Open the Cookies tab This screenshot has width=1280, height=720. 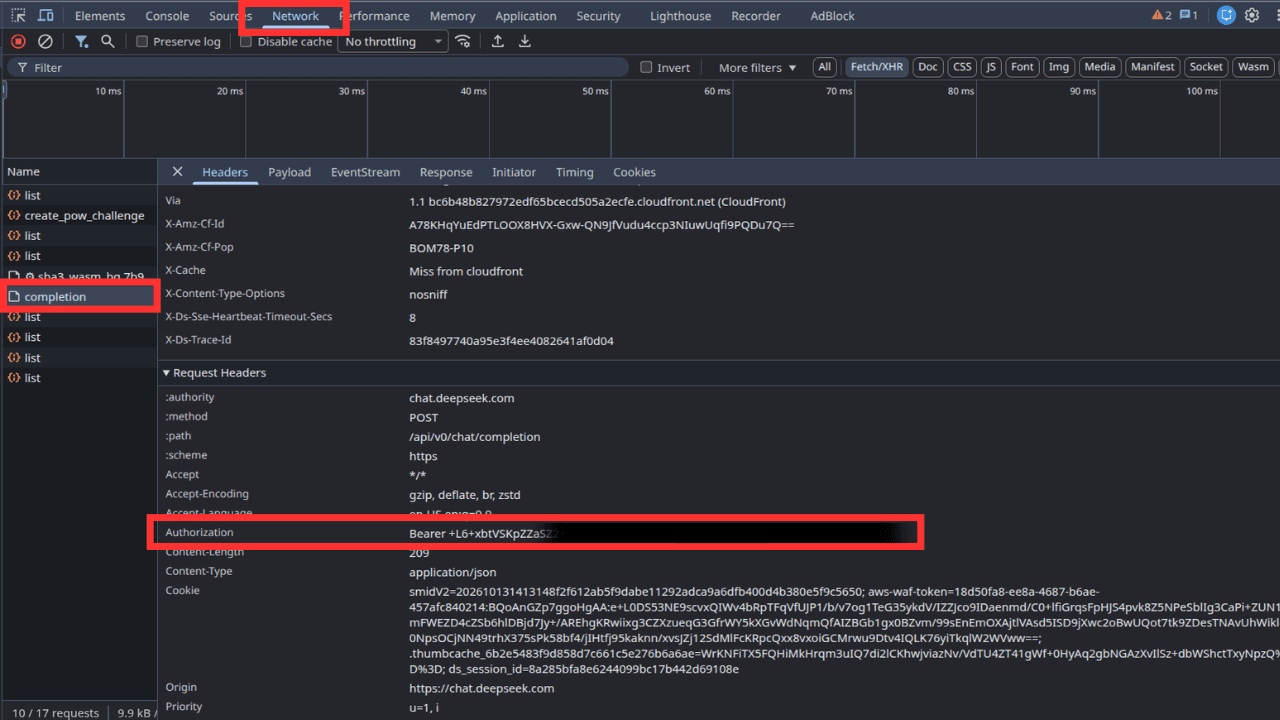634,172
